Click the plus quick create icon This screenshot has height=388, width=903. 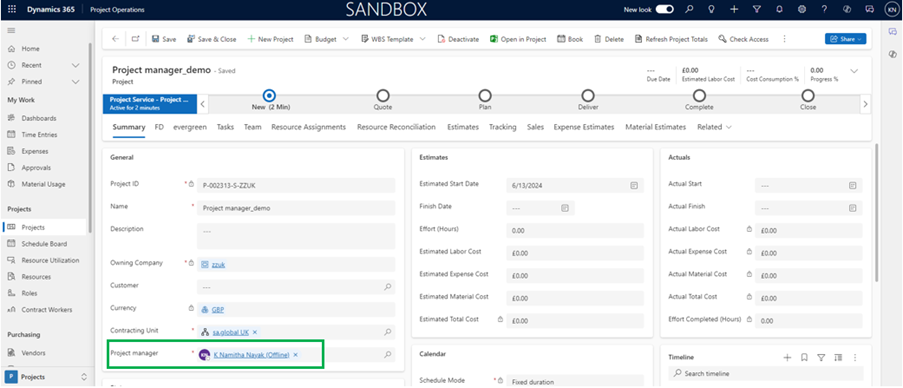click(x=734, y=9)
